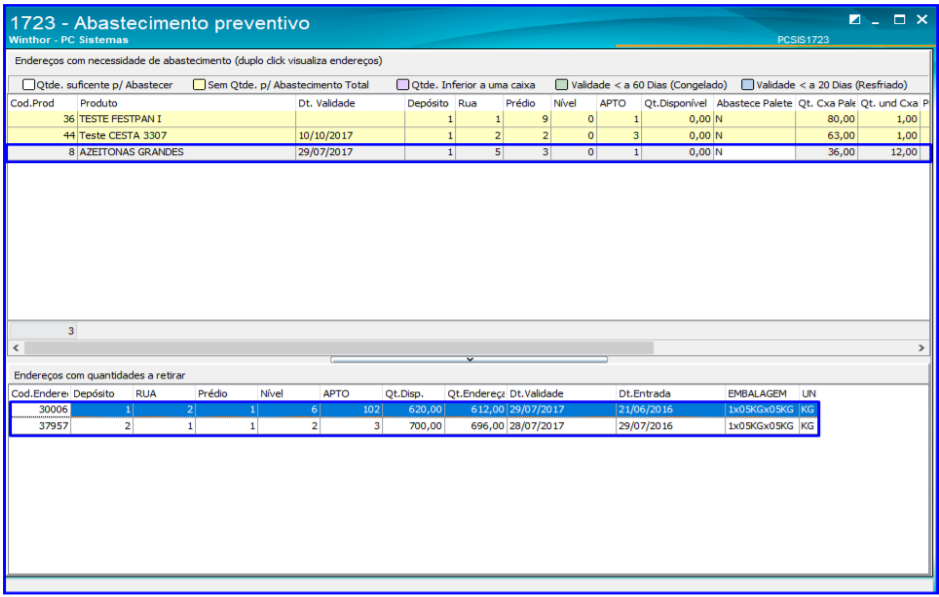Viewport: 939px width, 597px height.
Task: Click the RUA column header in lower grid
Action: click(x=164, y=393)
